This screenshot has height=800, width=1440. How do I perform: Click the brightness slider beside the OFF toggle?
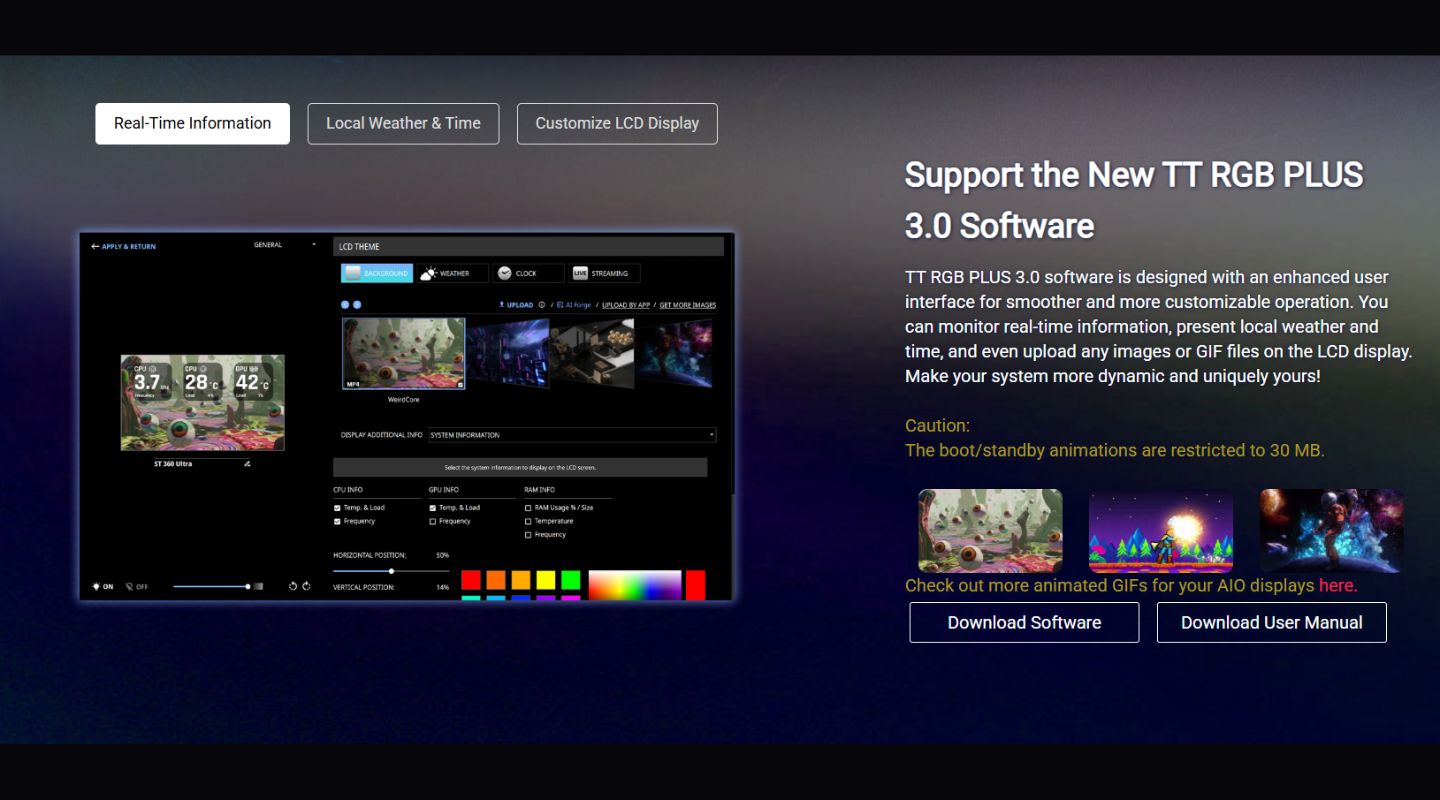coord(211,586)
